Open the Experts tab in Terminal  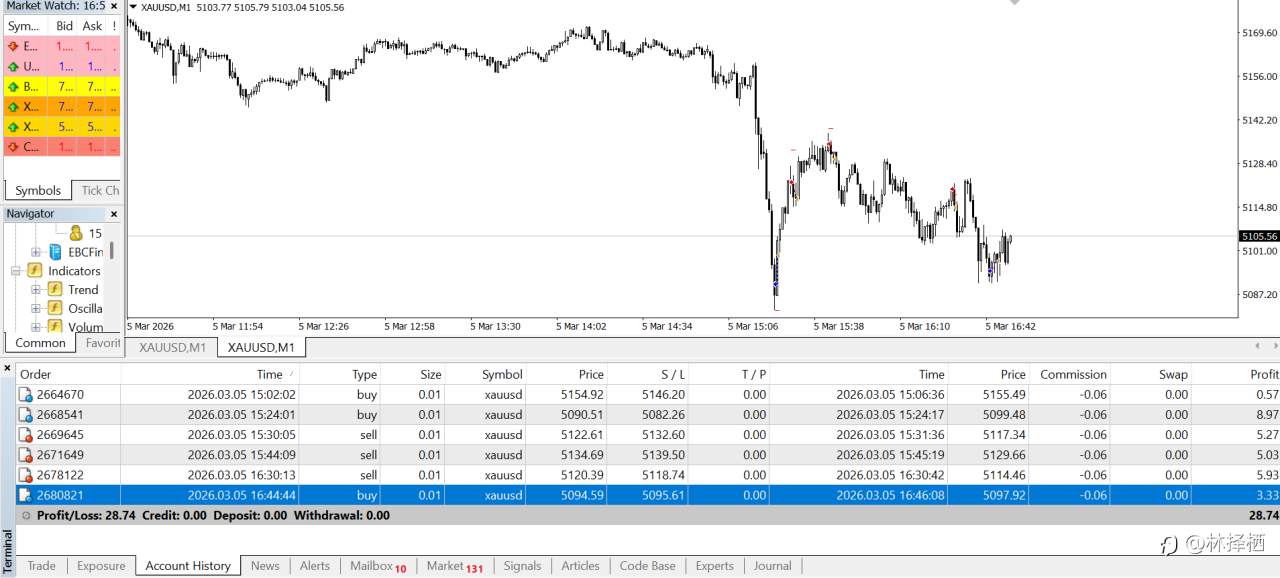tap(714, 566)
